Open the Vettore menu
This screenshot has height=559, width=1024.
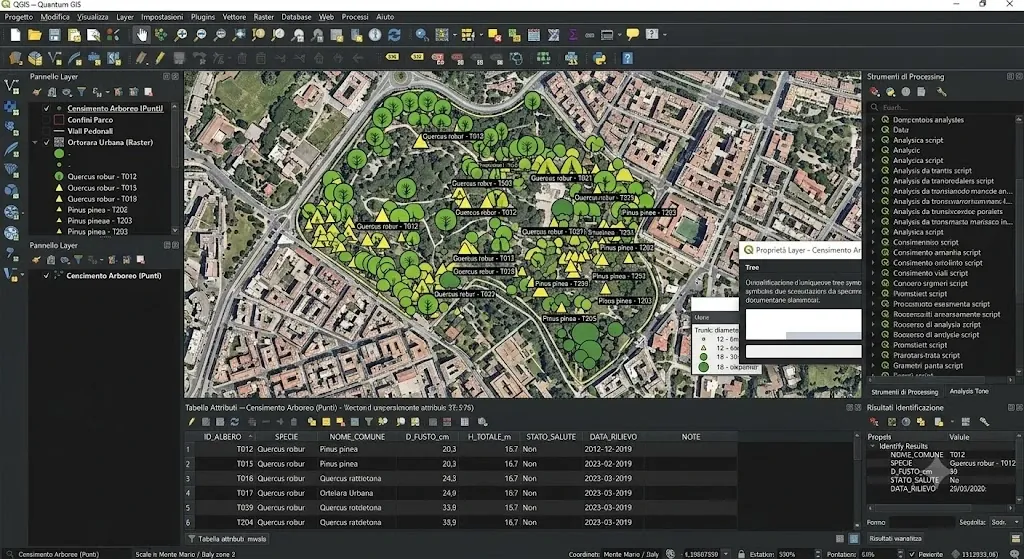[234, 16]
